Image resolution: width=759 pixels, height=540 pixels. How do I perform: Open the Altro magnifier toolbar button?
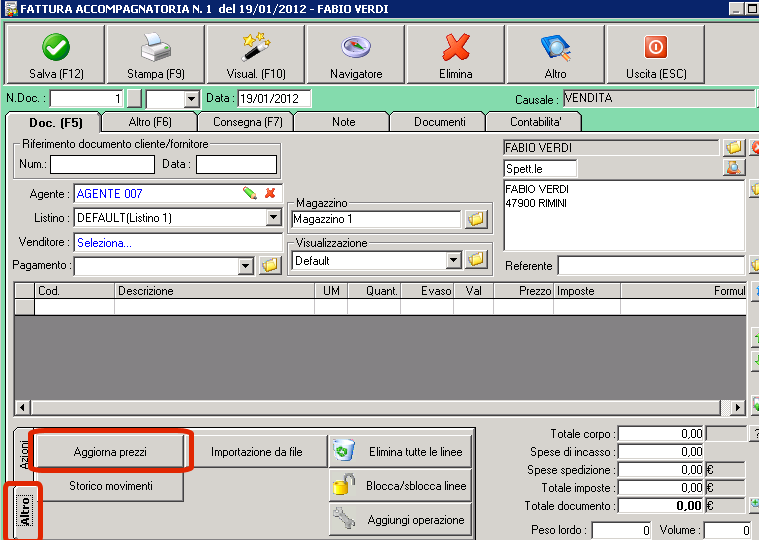[555, 55]
